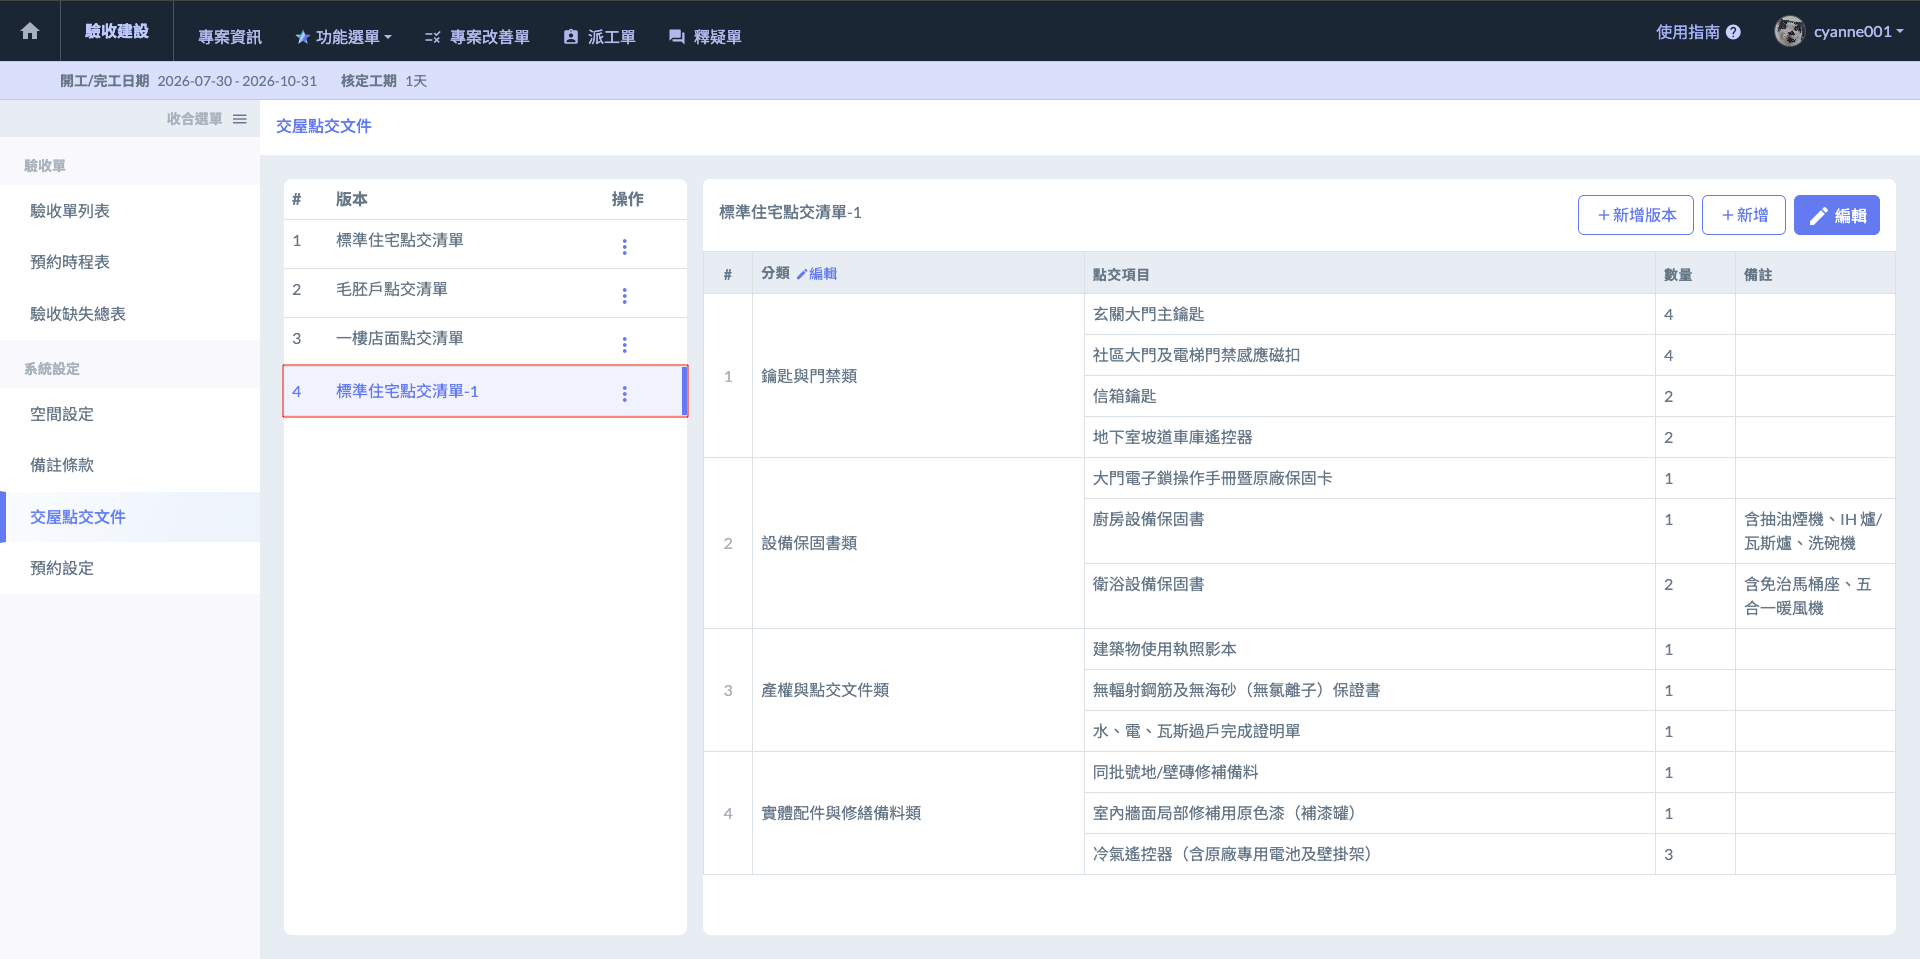Click the 水、電、瓦斯過戶完成證明單 item
The image size is (1920, 959).
point(1196,731)
